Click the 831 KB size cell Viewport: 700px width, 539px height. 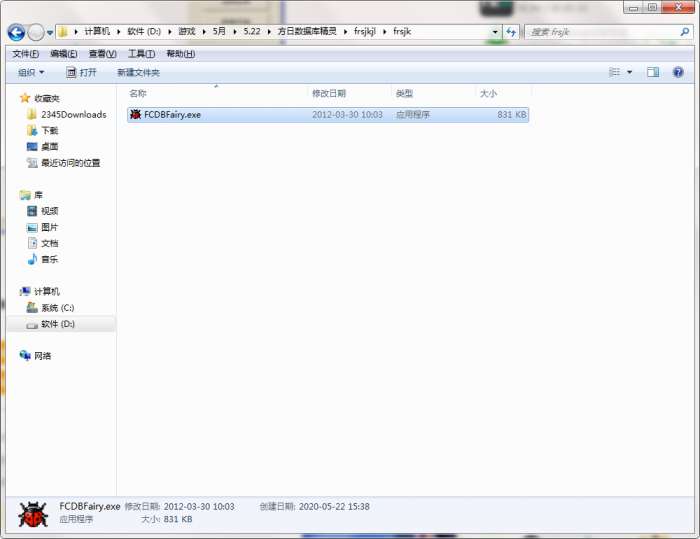pyautogui.click(x=512, y=115)
